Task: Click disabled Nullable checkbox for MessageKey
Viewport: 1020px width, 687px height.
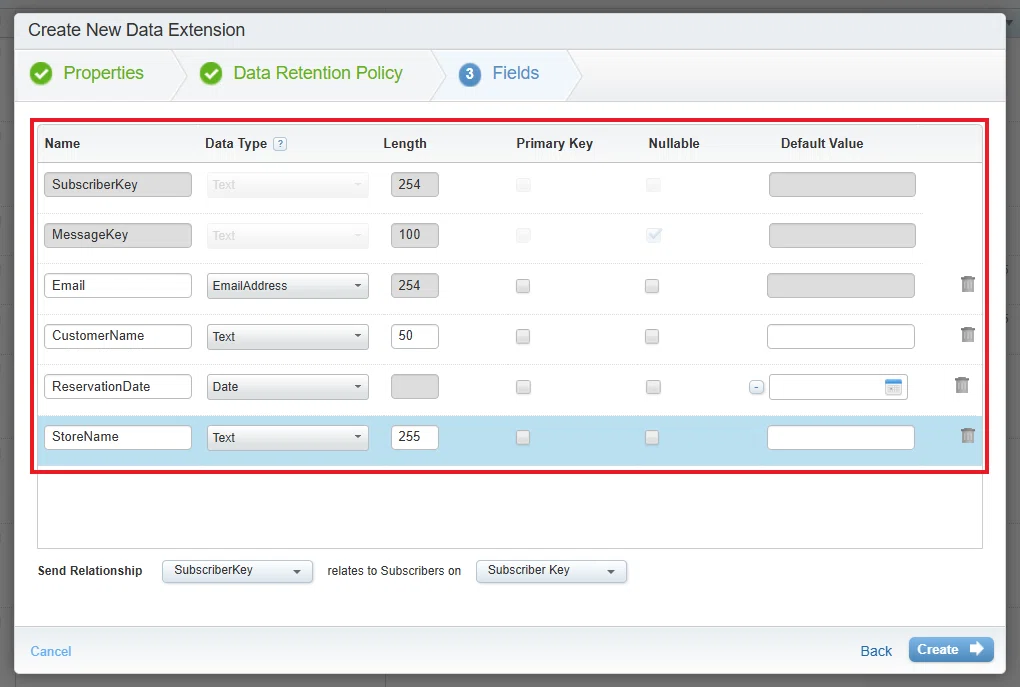Action: tap(654, 235)
